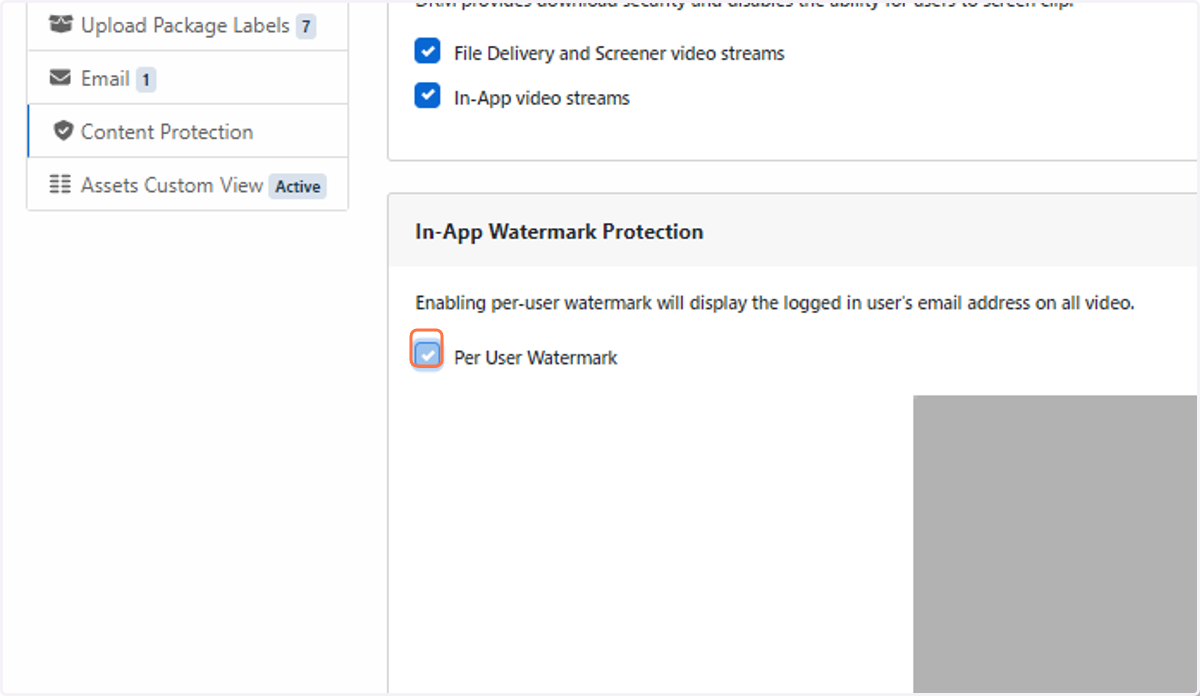Open the Upload Package Labels menu item
Screen dimensions: 1200x696
188,26
